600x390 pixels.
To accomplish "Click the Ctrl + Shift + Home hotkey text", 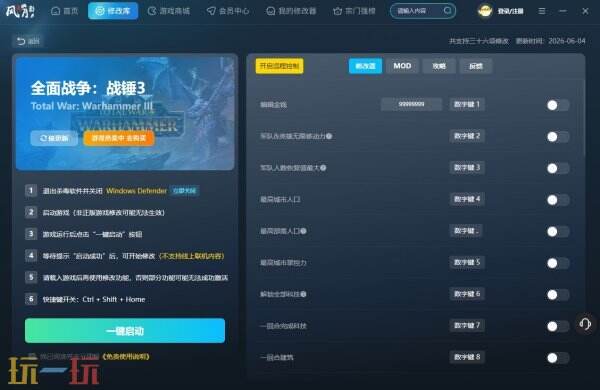I will tap(114, 299).
